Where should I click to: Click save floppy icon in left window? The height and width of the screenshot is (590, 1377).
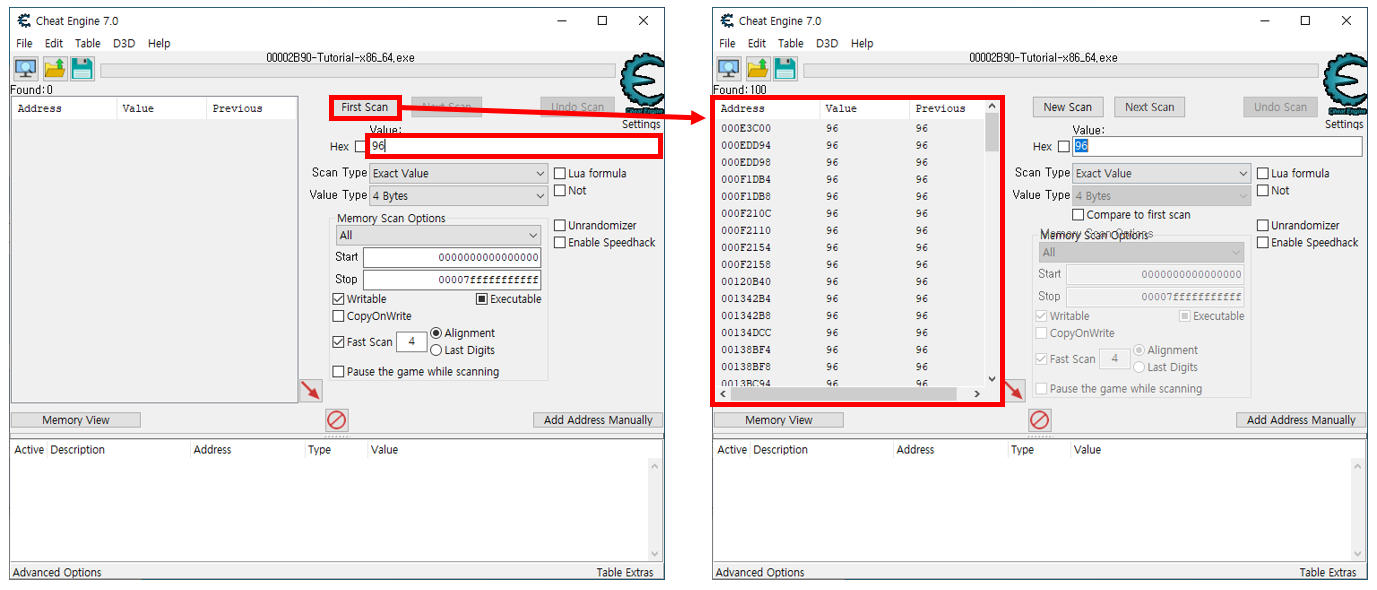pos(82,69)
